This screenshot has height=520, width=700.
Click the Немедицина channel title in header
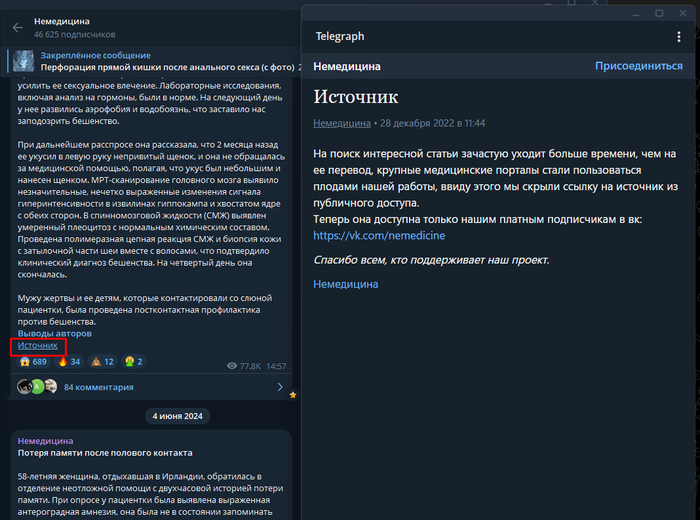[x=61, y=21]
